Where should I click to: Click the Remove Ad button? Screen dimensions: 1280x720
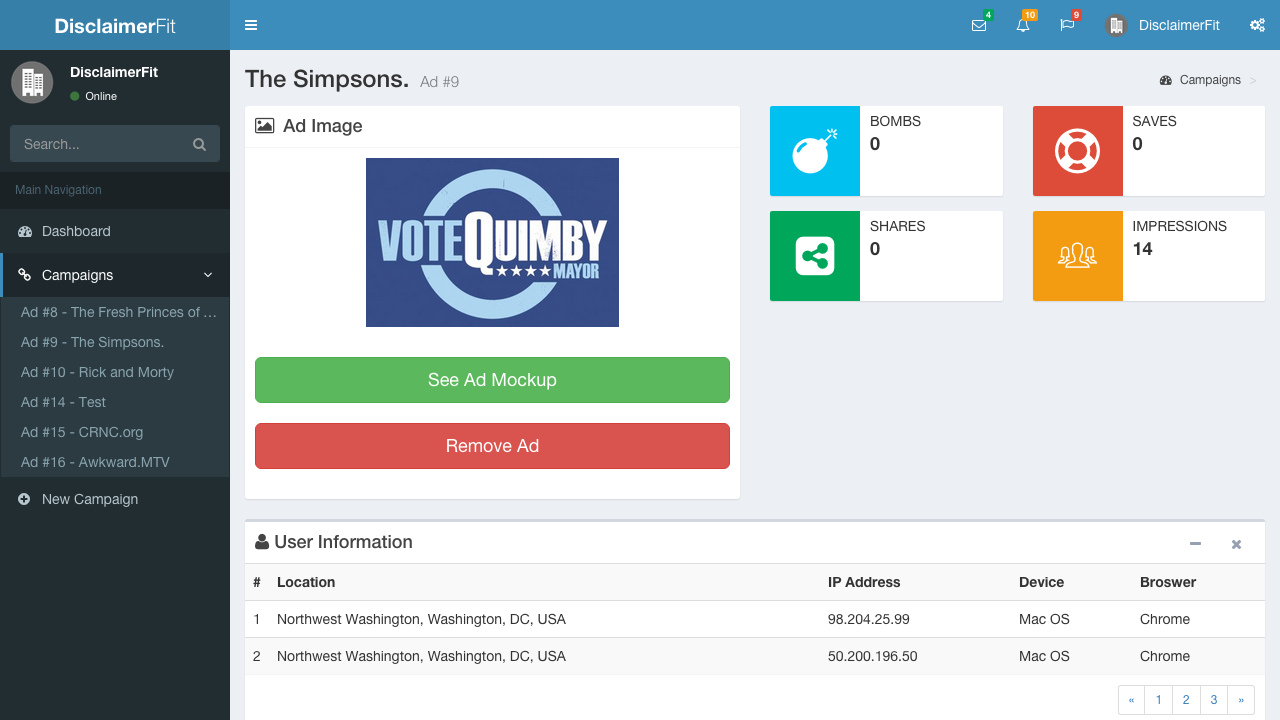(492, 446)
